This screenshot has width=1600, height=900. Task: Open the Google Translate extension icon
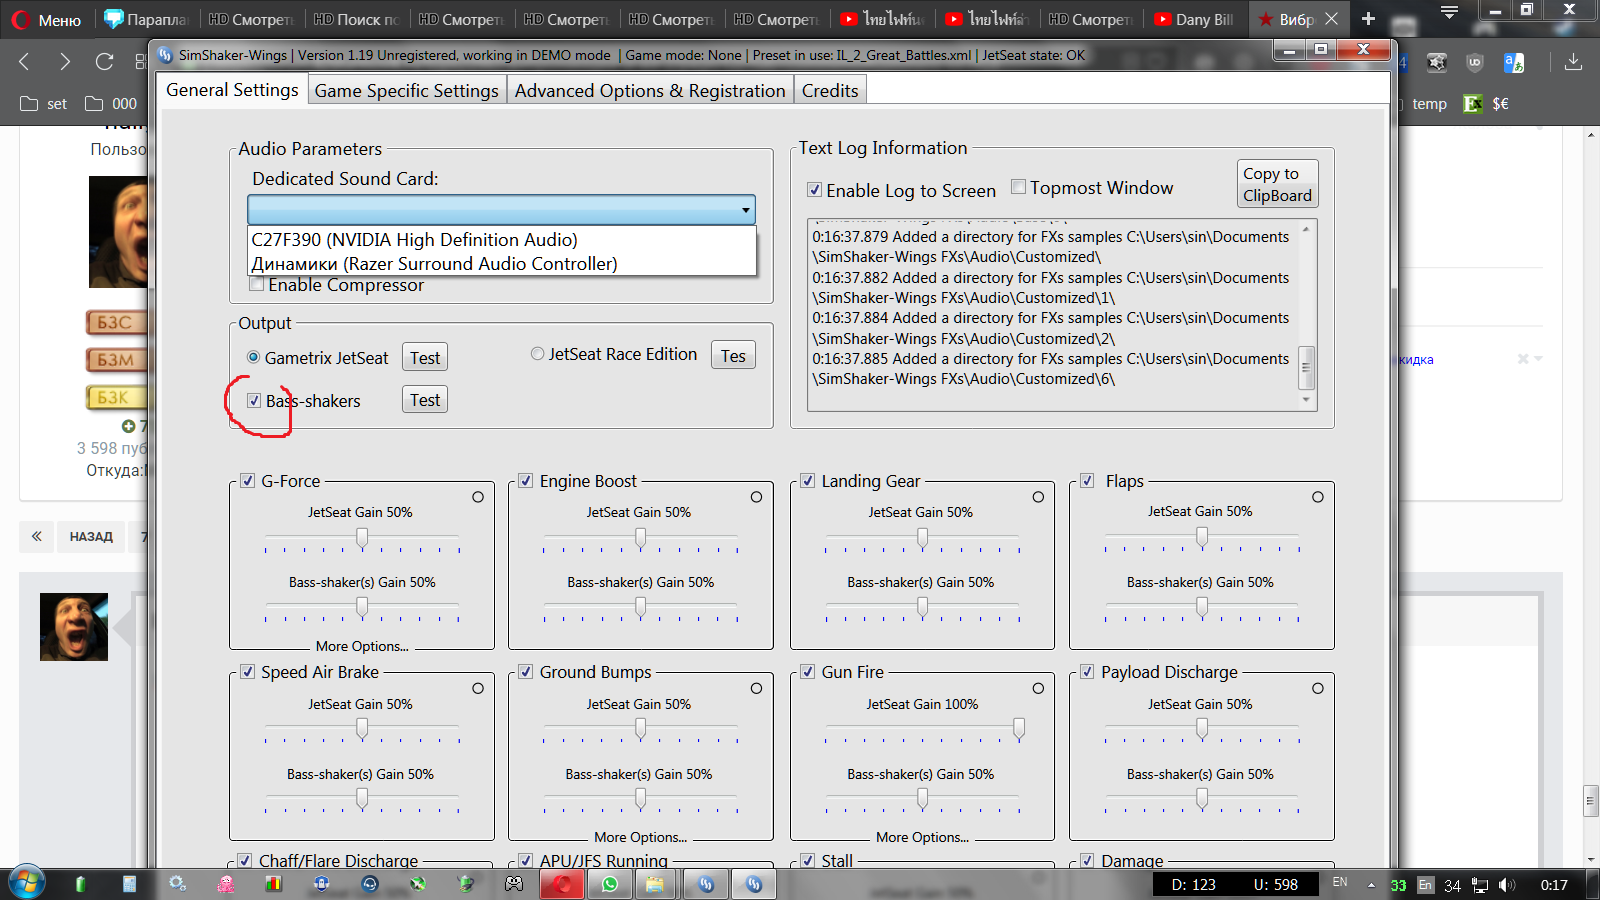point(1514,63)
